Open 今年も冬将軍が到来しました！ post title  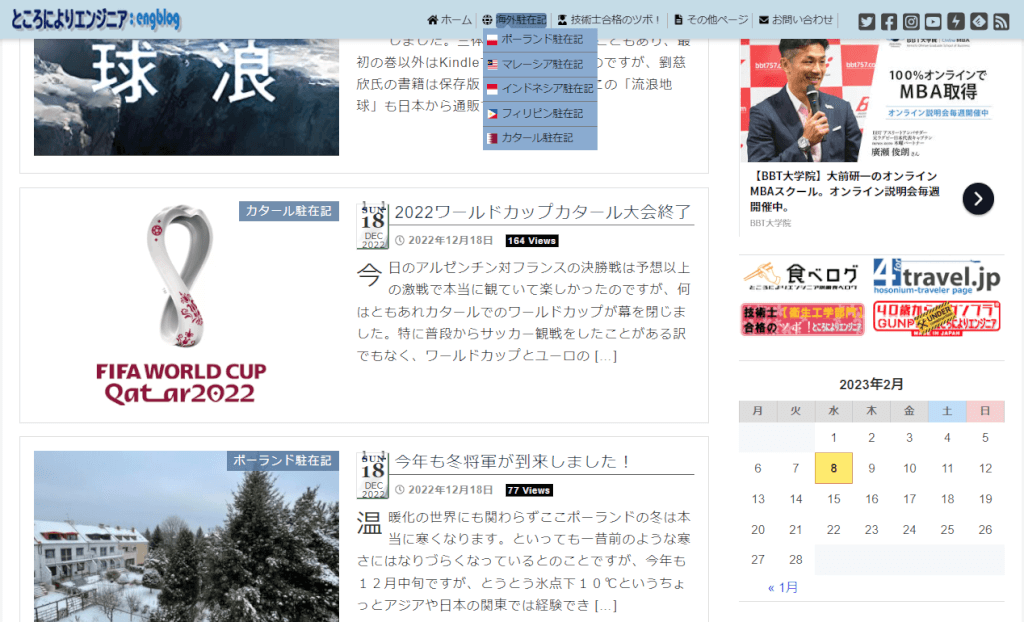(512, 462)
